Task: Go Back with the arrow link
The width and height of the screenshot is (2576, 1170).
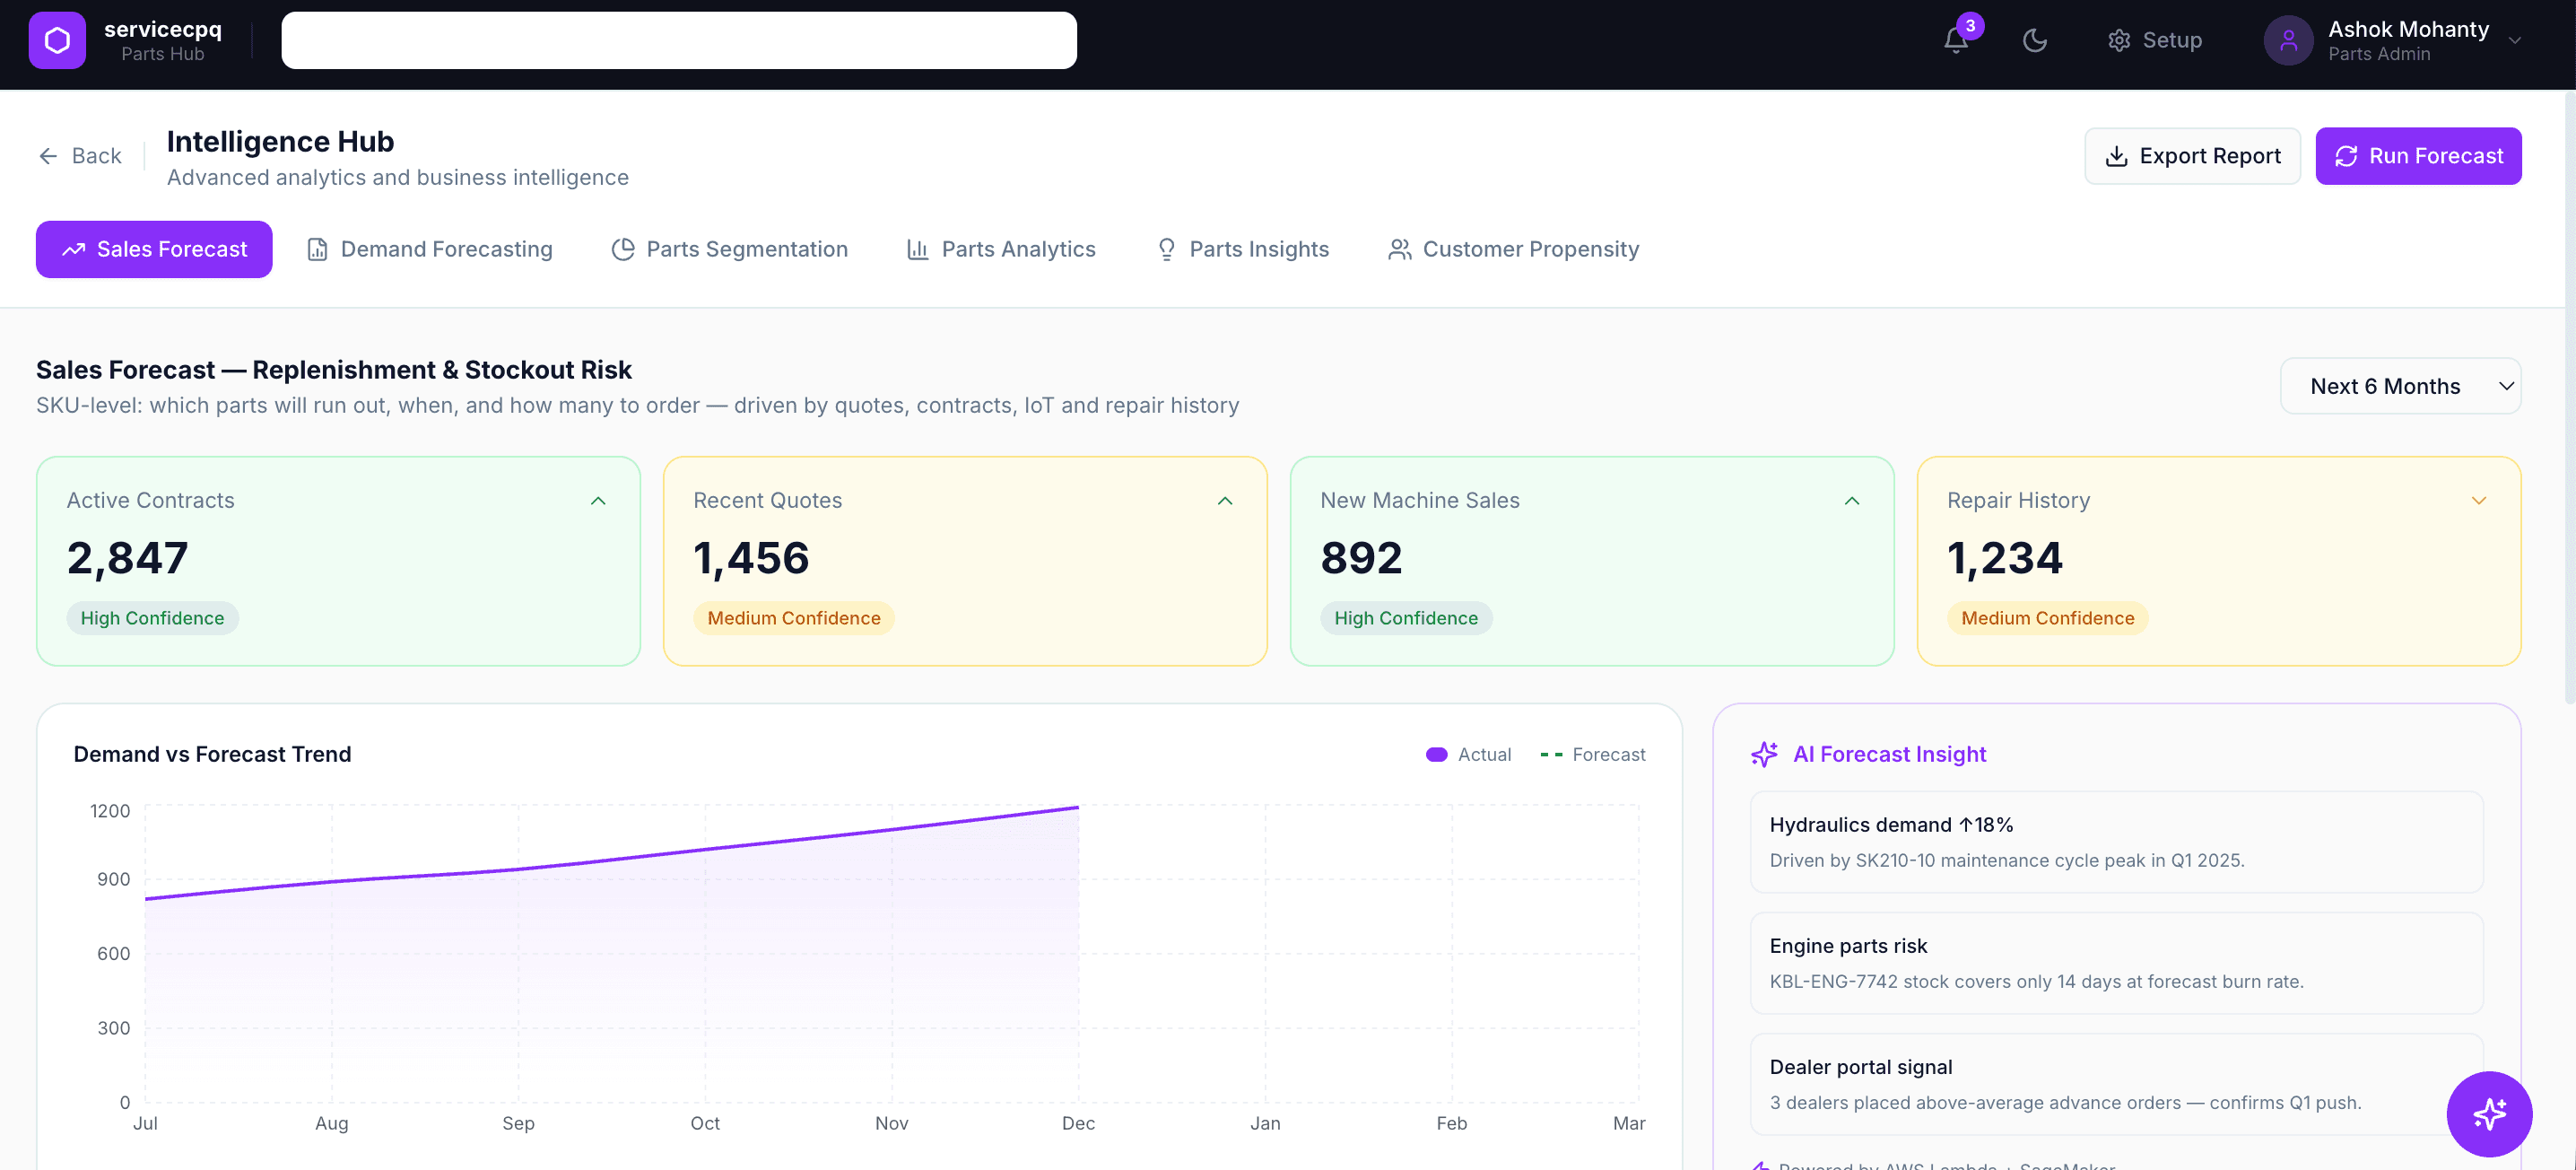Action: 80,156
